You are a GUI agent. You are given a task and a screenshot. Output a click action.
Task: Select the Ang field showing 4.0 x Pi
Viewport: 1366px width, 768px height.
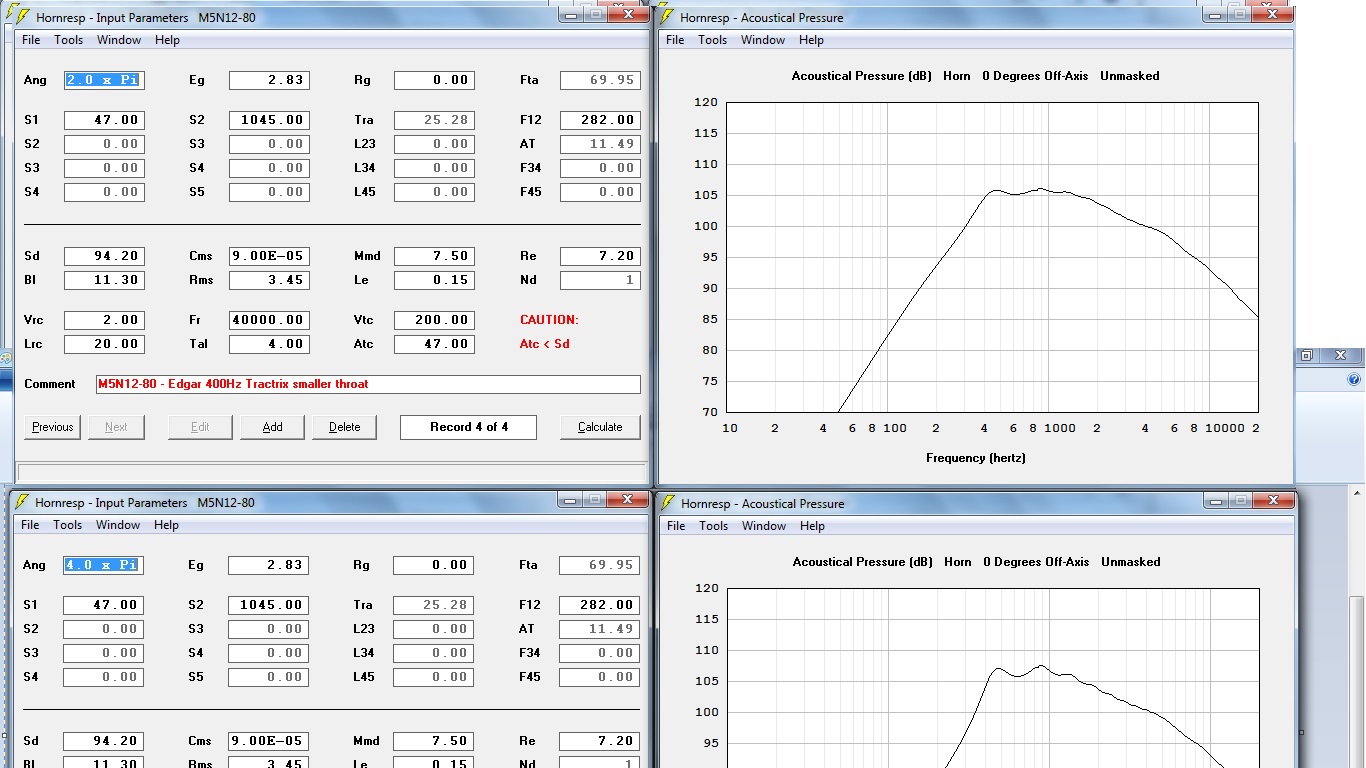click(x=103, y=565)
